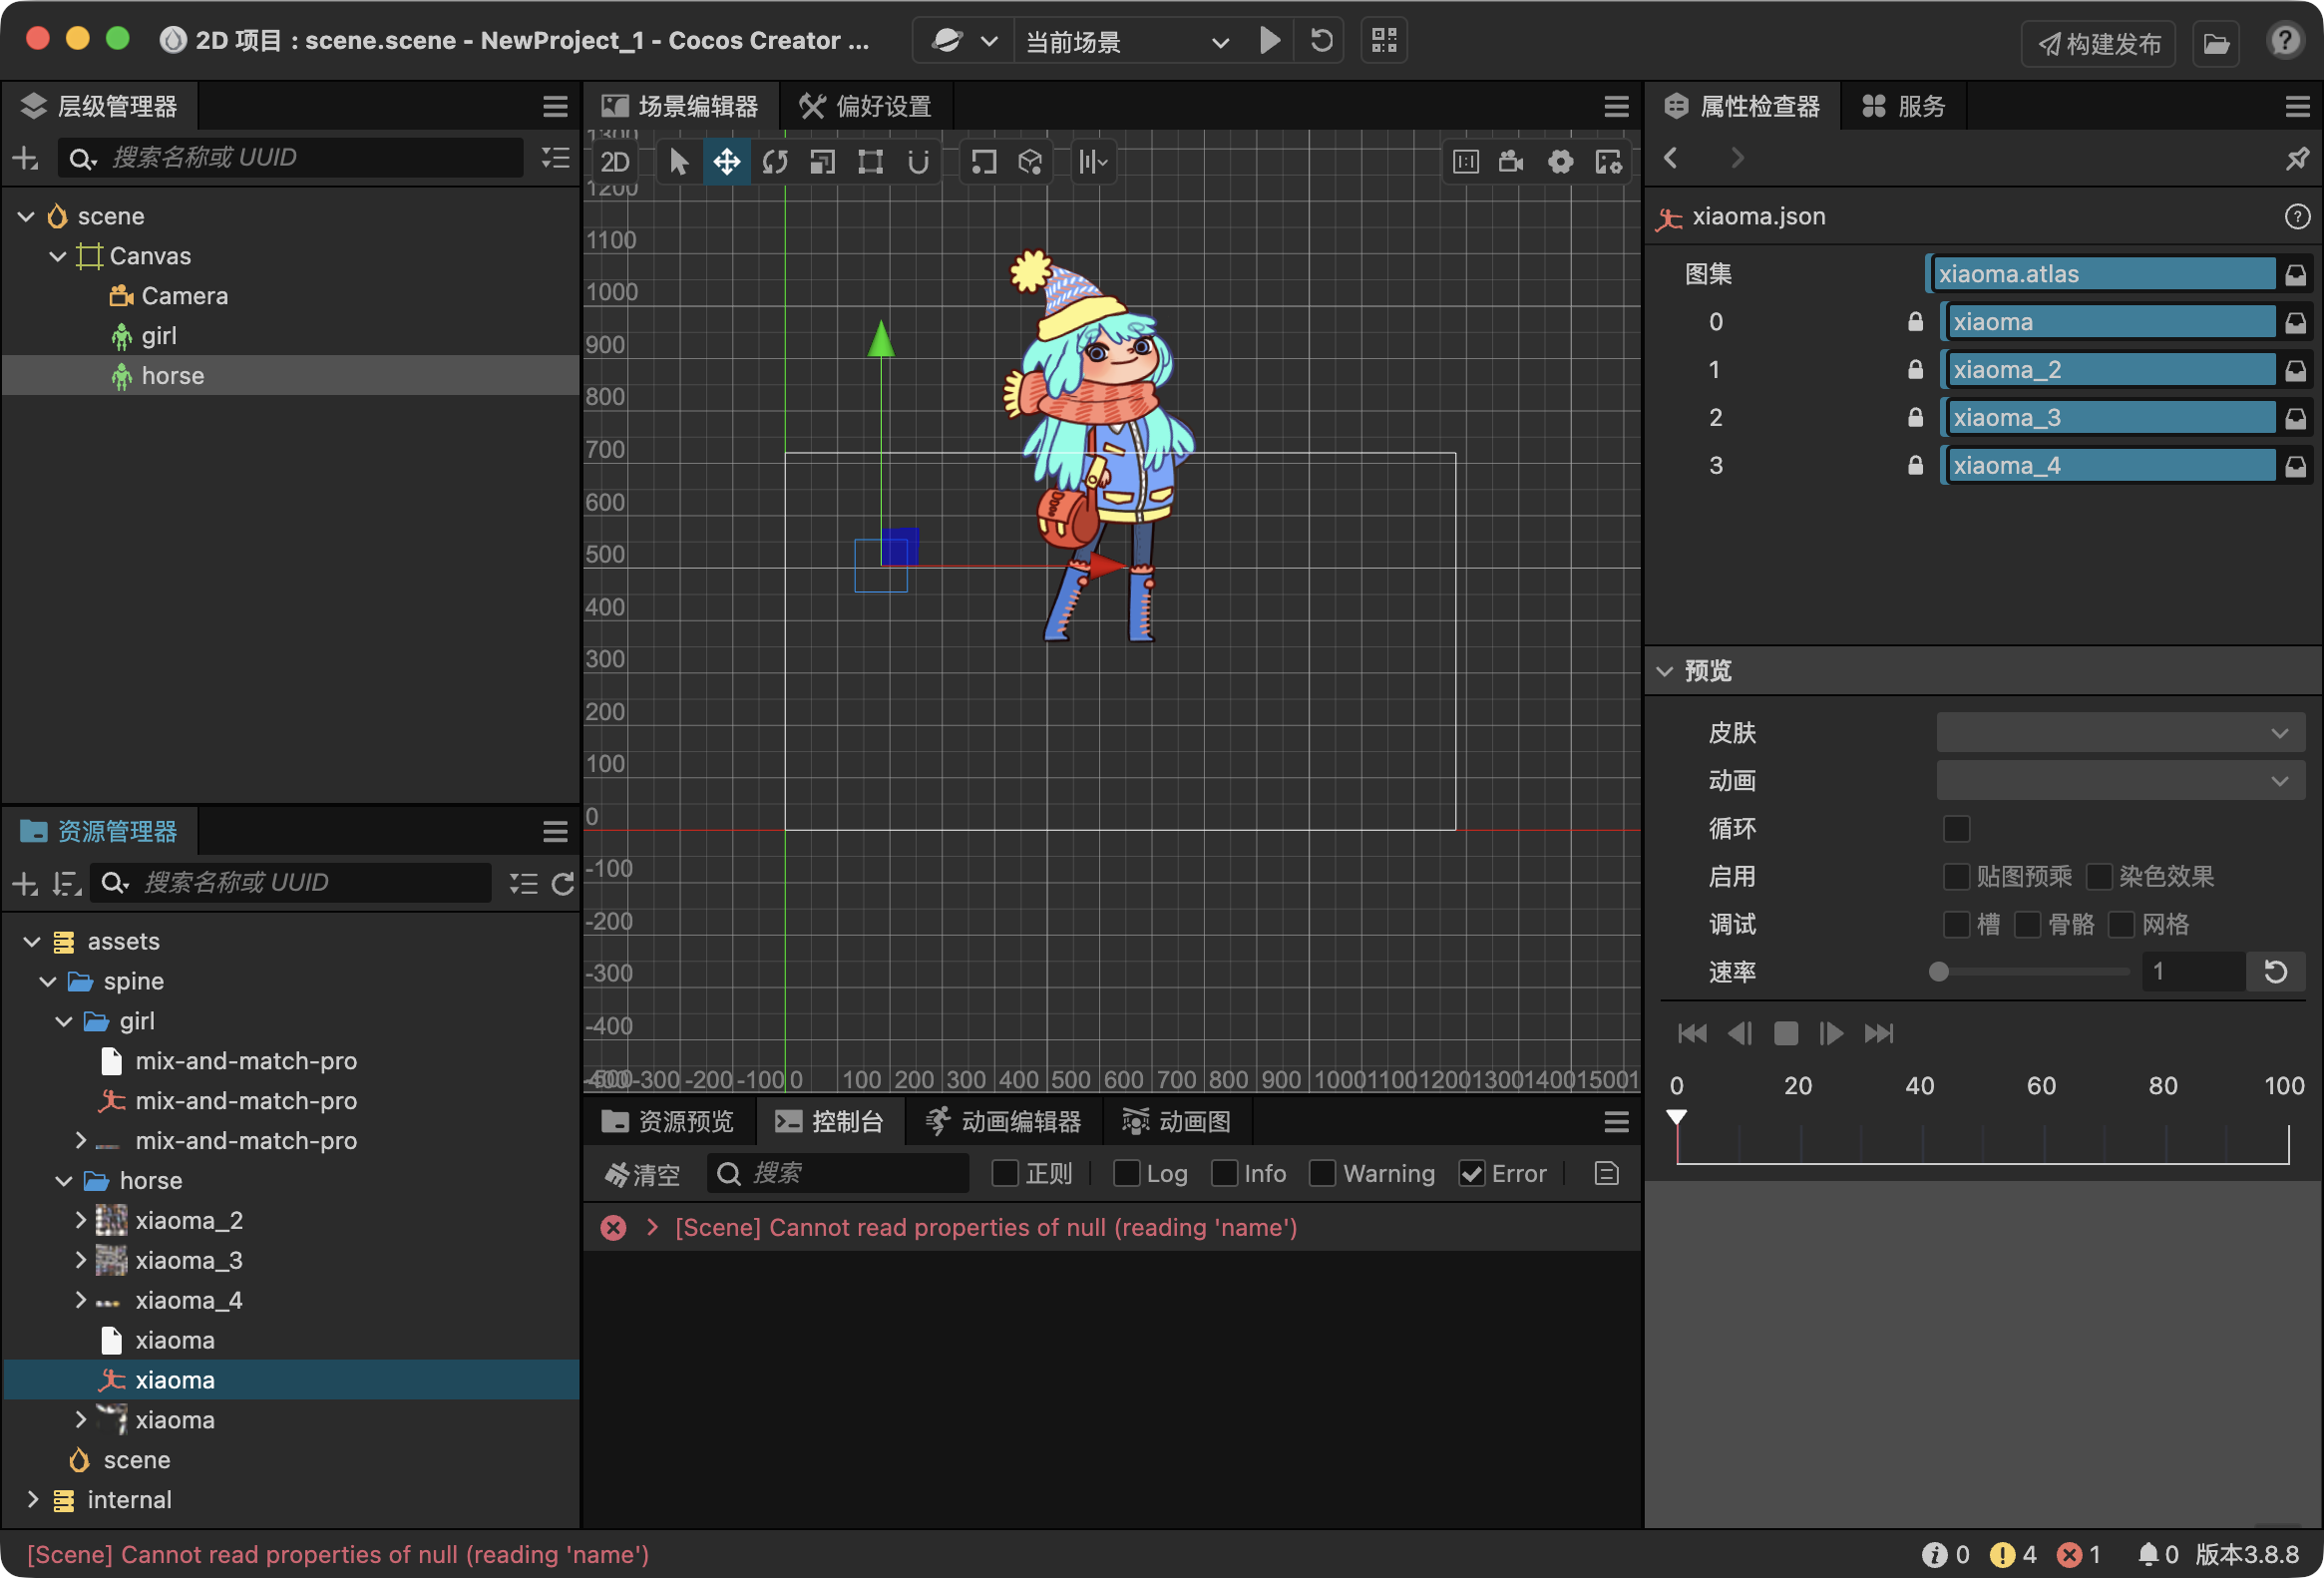Click the refresh icon in assets panel
This screenshot has height=1578, width=2324.
pyautogui.click(x=563, y=883)
